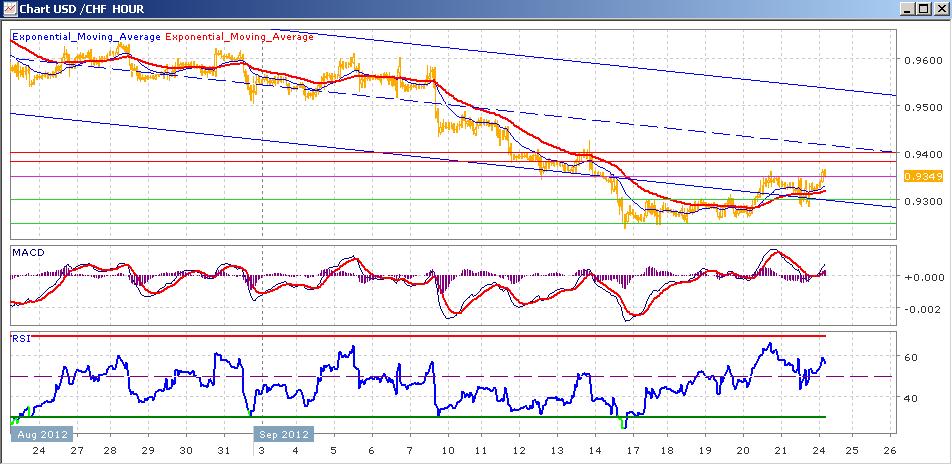
Task: Click date label 11 on time axis
Action: (x=481, y=452)
